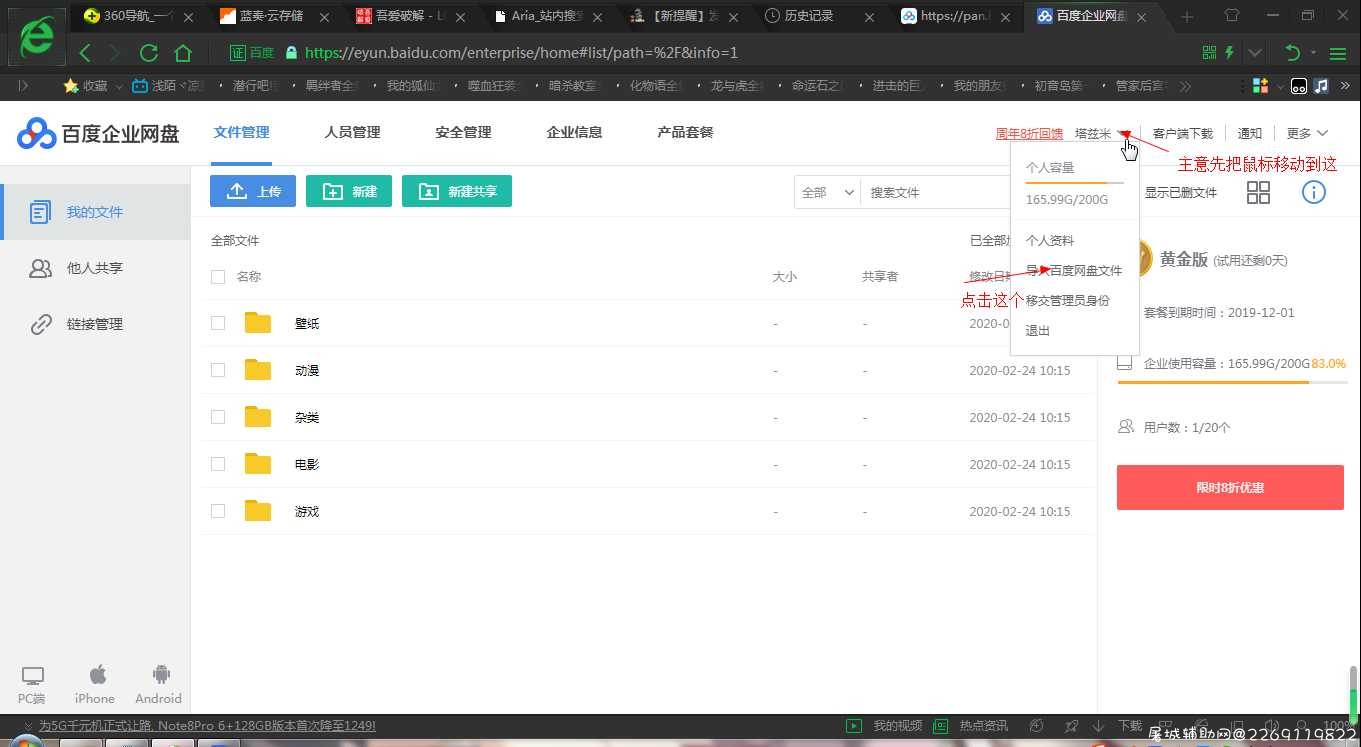Screen dimensions: 1361x747
Task: Choose 退出 from user menu
Action: click(x=1038, y=331)
